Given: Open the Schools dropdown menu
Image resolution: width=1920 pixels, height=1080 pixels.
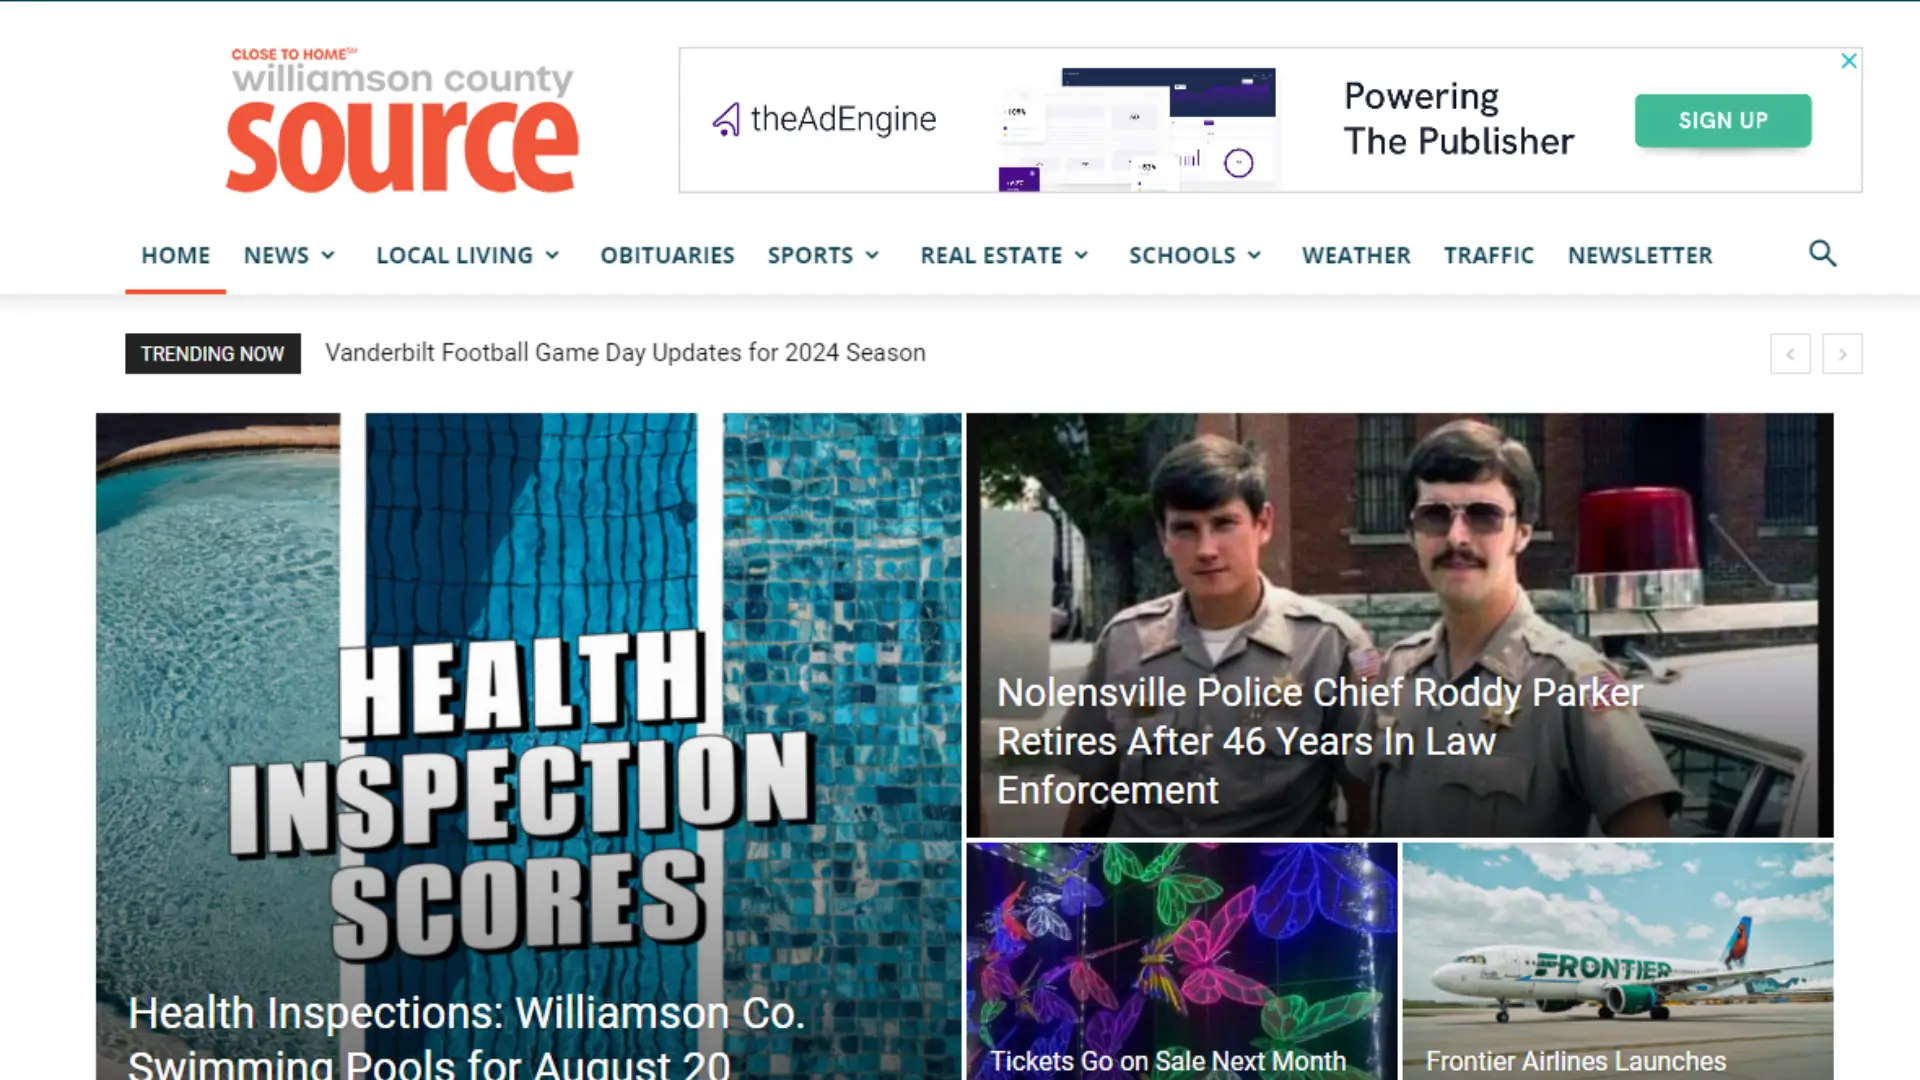Looking at the screenshot, I should (1195, 255).
